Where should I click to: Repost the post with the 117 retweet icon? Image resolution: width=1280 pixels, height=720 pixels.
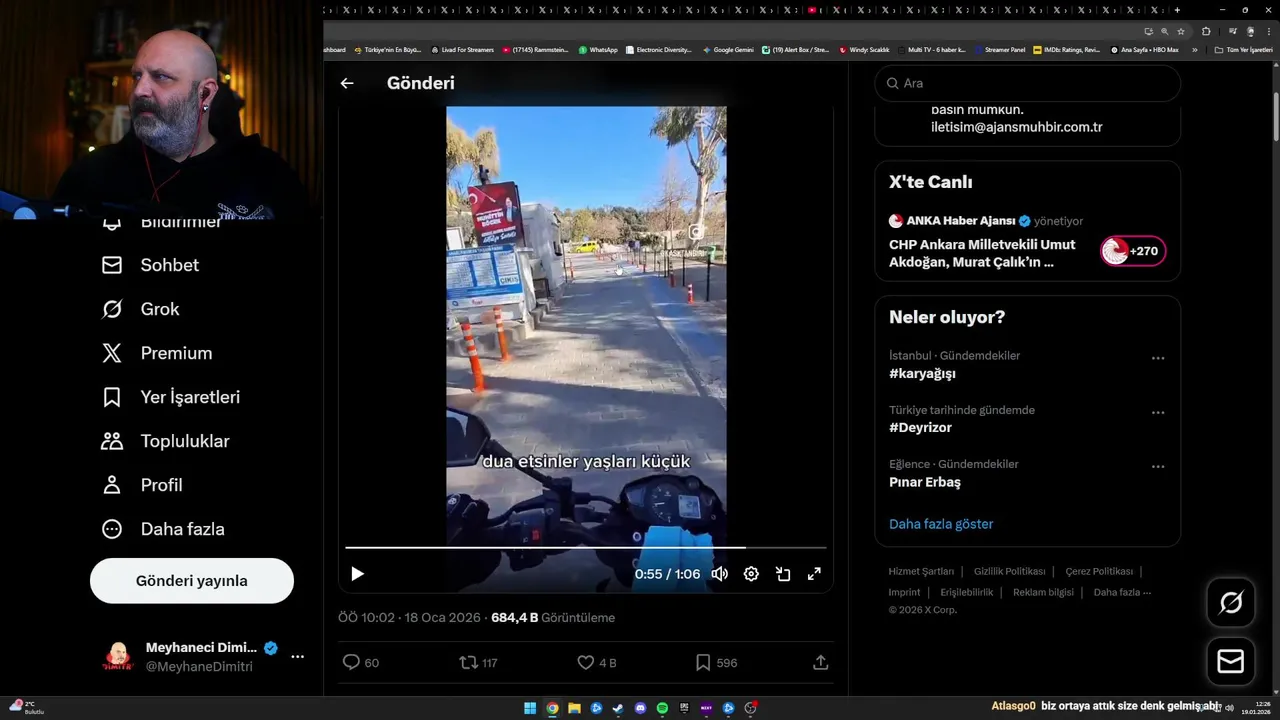478,662
